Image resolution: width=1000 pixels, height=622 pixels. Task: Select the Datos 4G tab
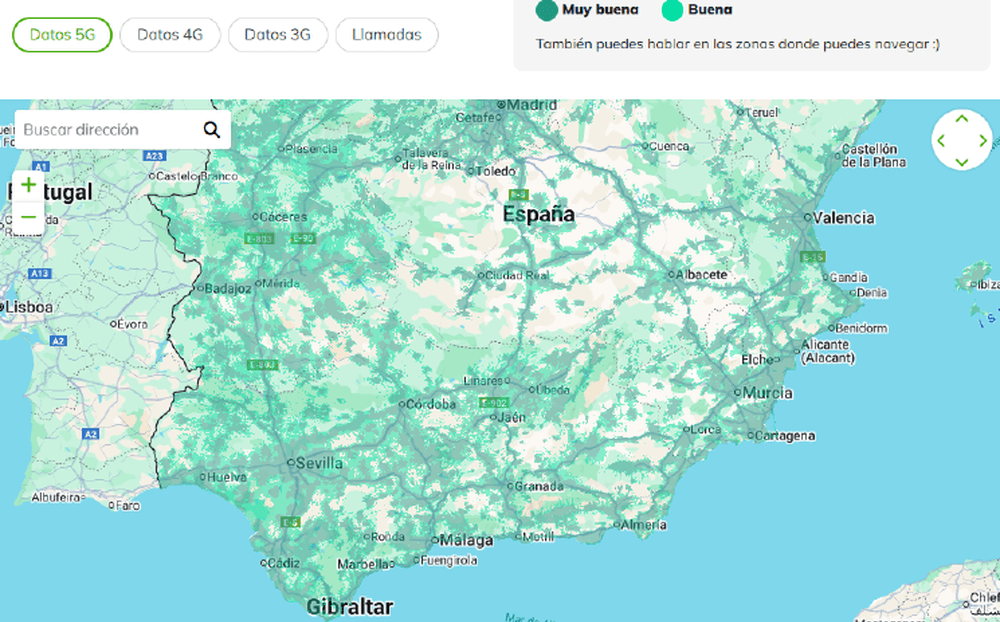tap(169, 33)
